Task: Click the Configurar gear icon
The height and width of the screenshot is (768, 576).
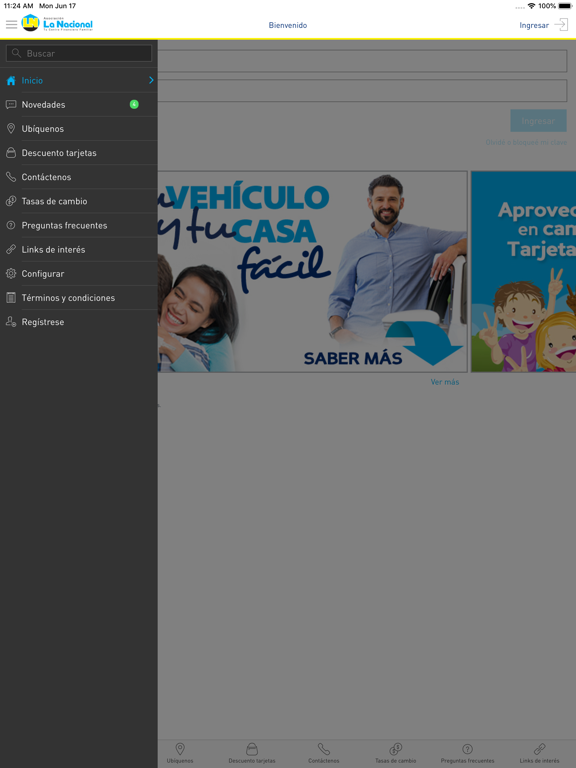Action: coord(11,273)
